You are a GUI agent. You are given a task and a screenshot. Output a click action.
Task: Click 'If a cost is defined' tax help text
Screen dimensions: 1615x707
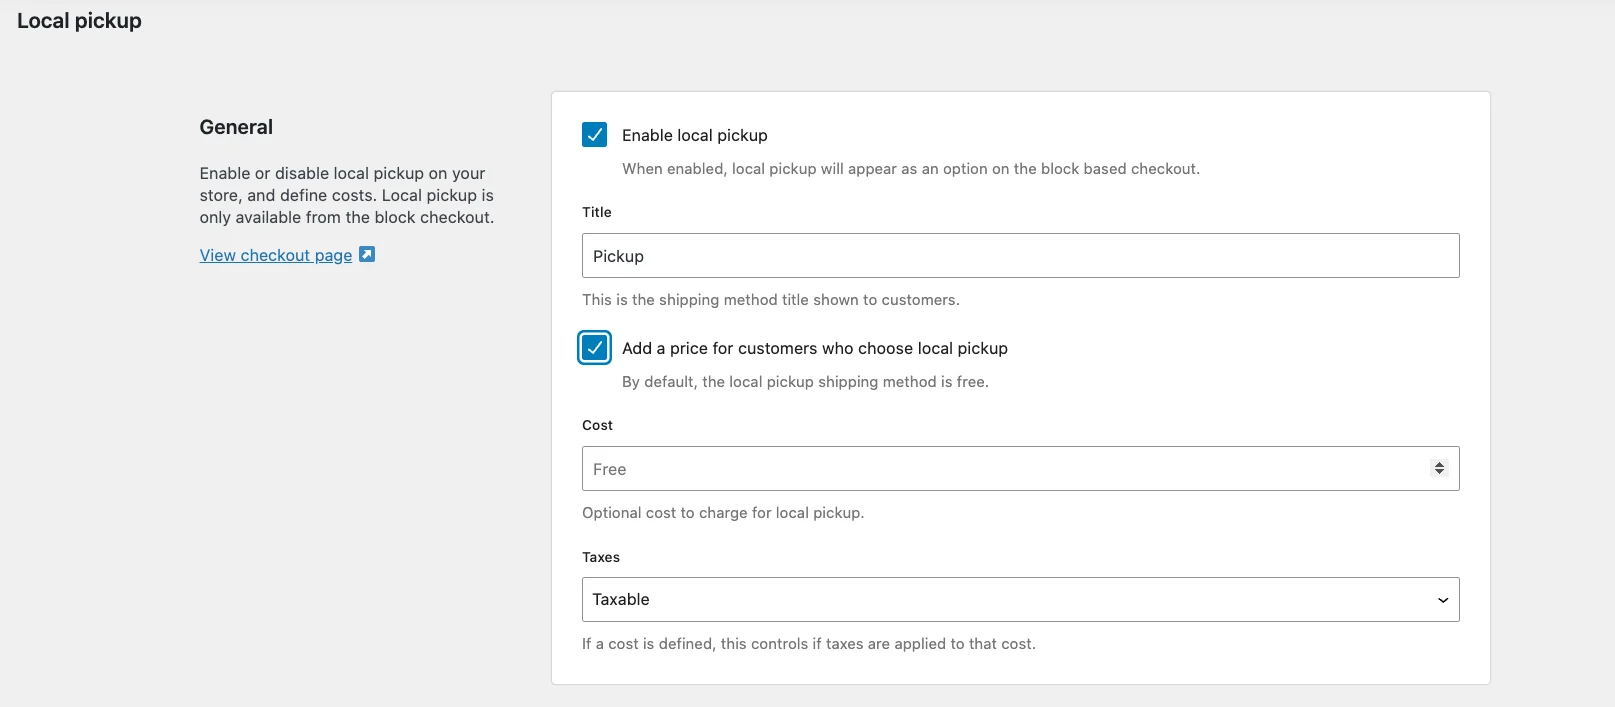point(809,644)
